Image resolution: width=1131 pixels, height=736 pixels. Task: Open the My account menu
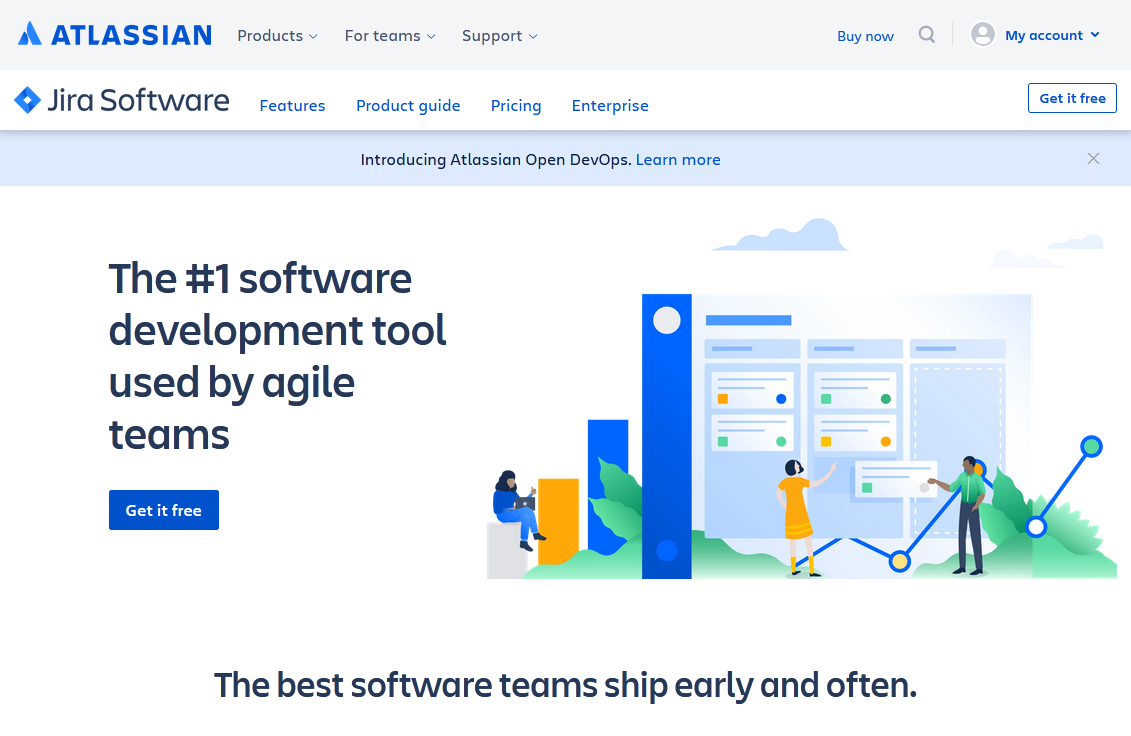1052,35
